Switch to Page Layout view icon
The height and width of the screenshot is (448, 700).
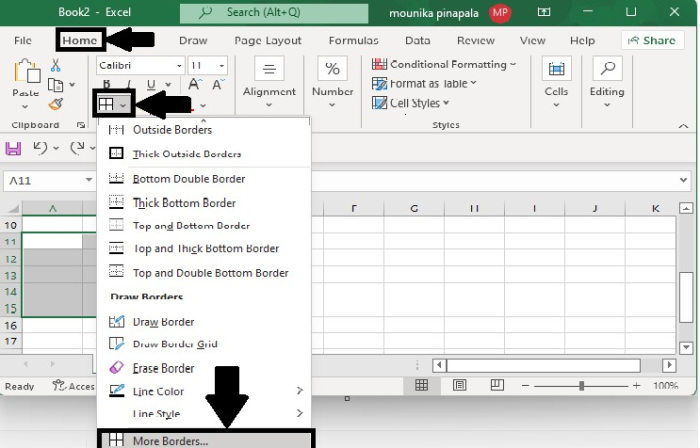click(x=459, y=385)
